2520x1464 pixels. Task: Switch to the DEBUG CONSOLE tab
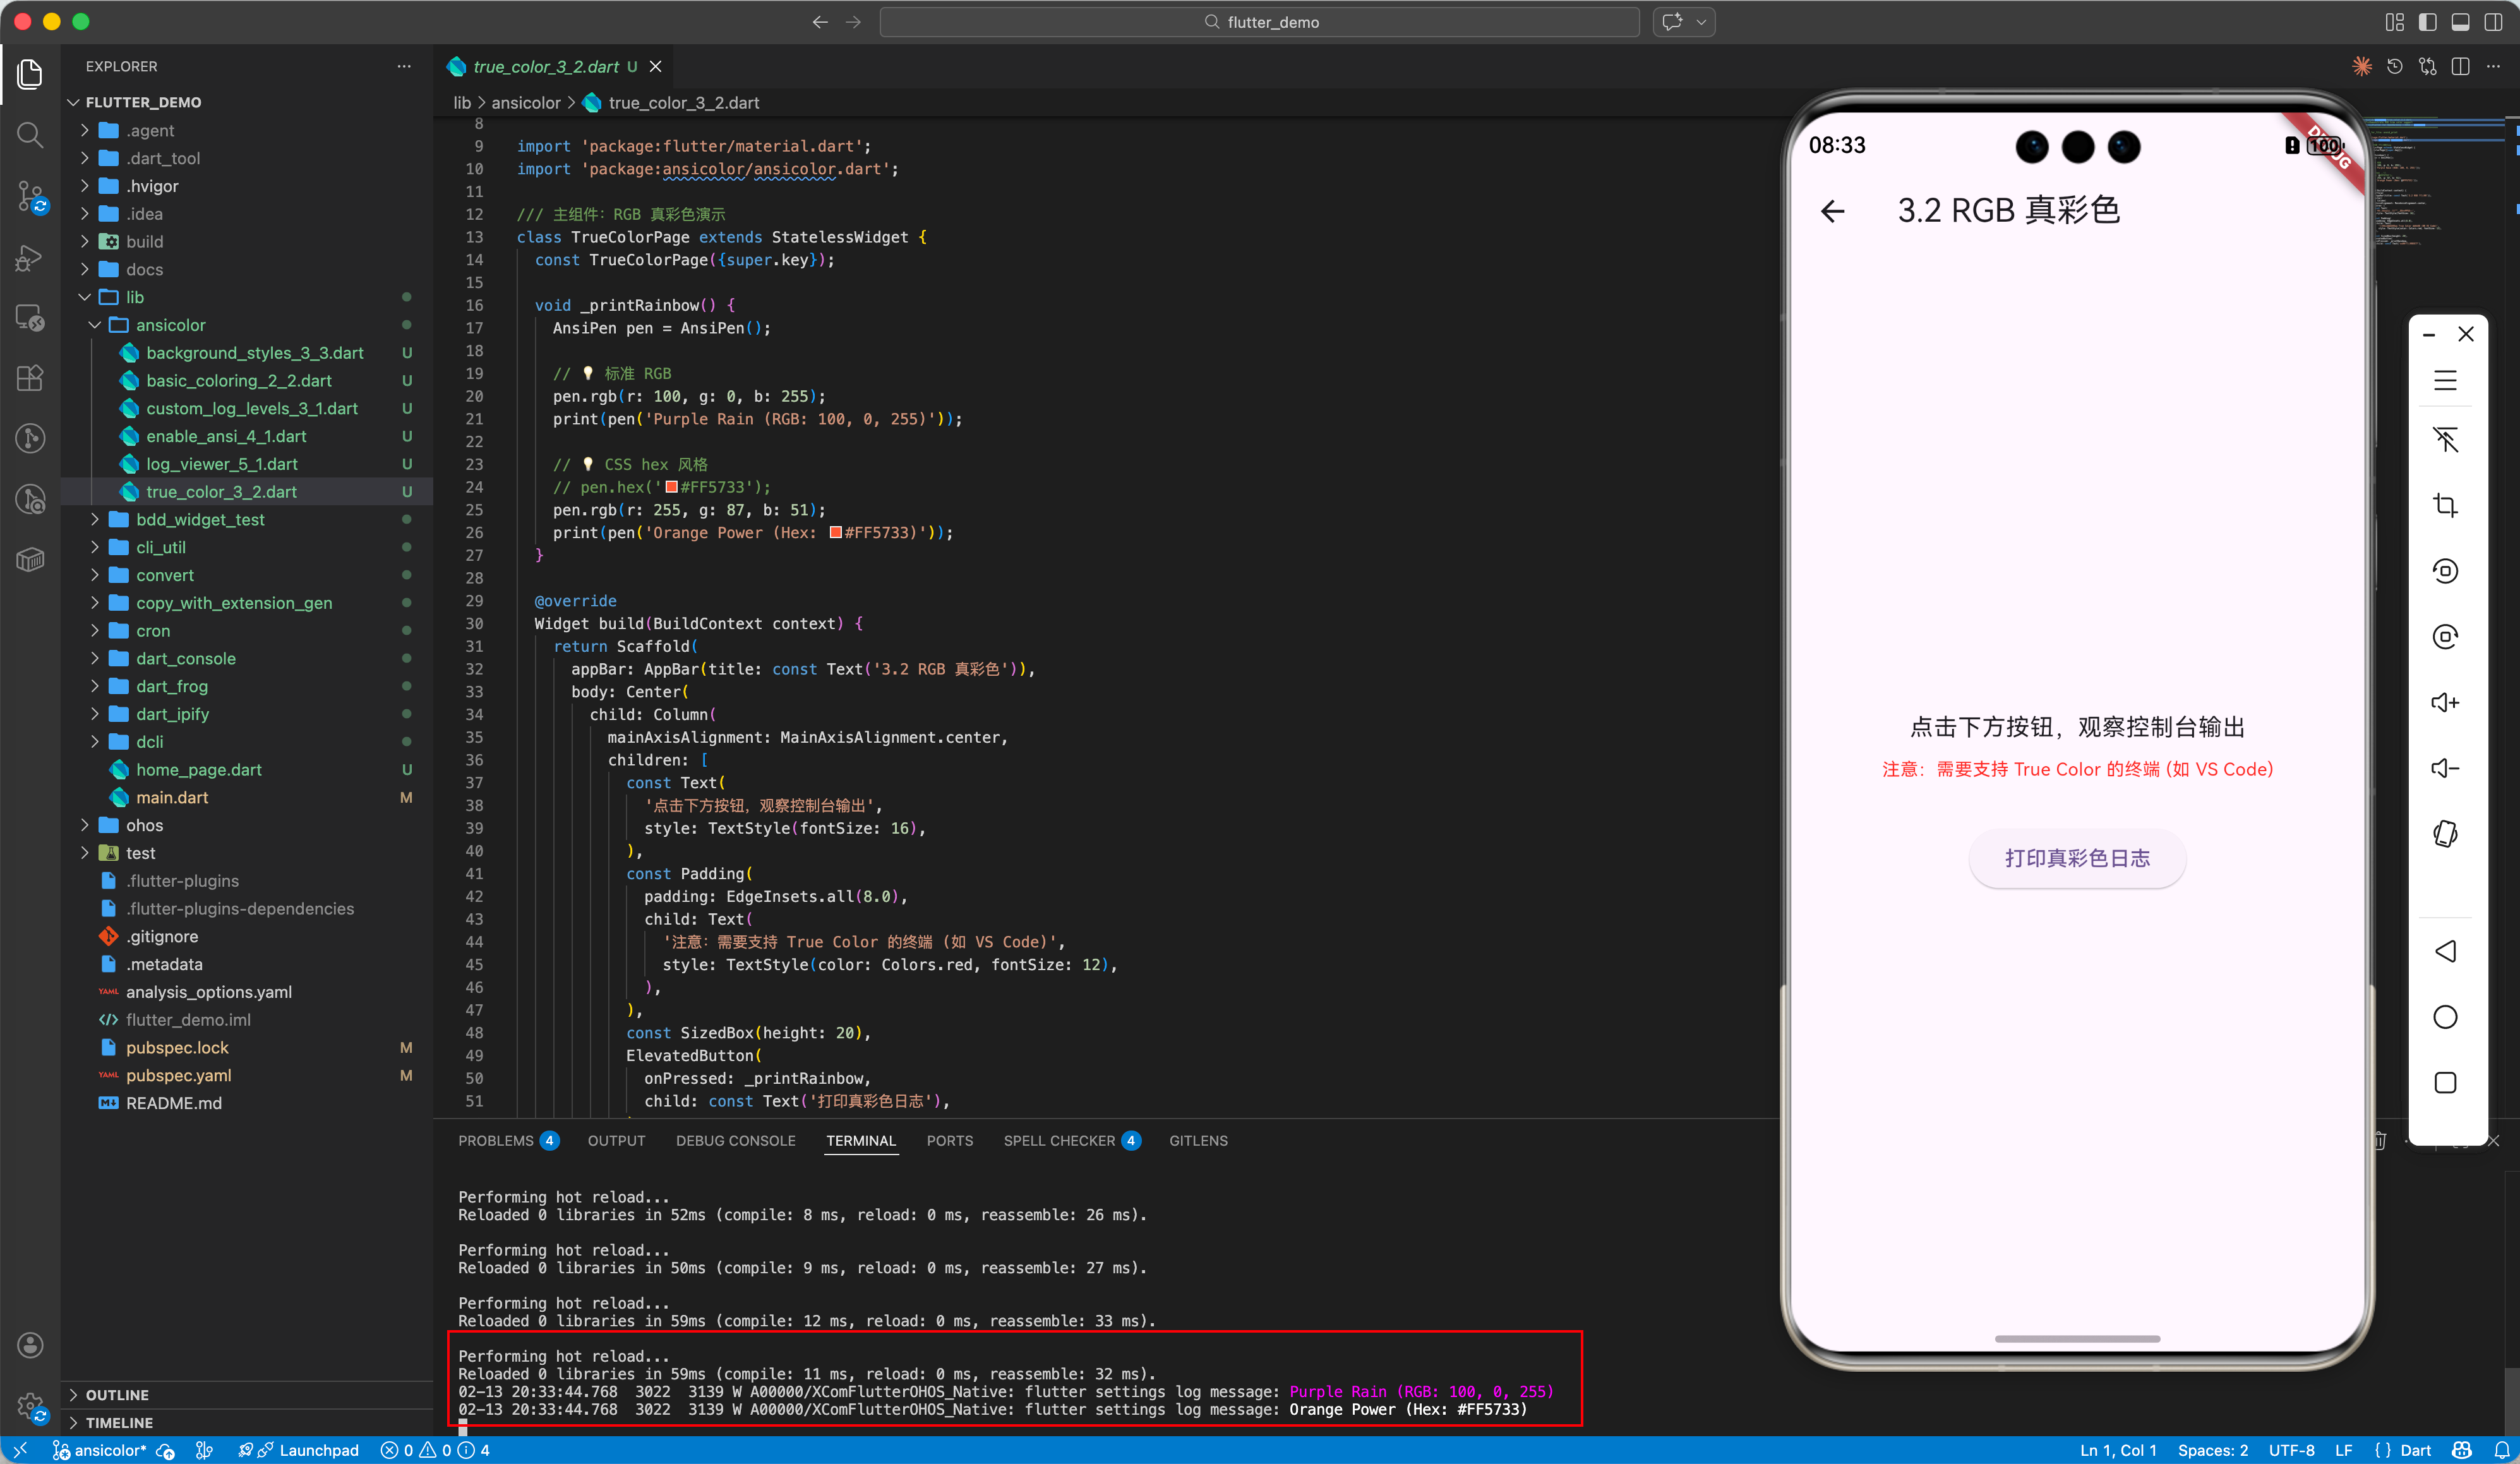click(735, 1140)
